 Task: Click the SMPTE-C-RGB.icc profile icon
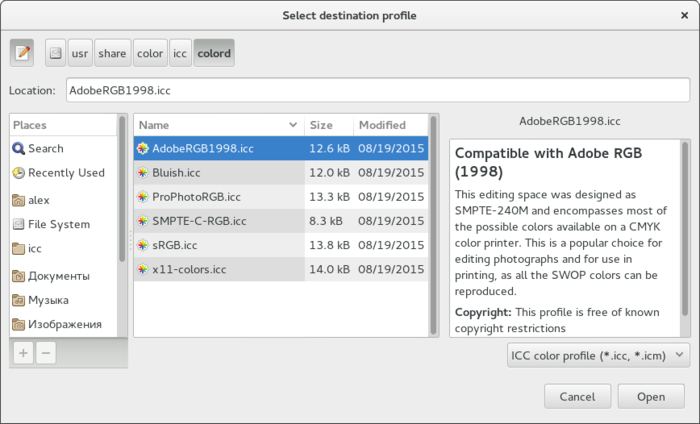pyautogui.click(x=142, y=220)
